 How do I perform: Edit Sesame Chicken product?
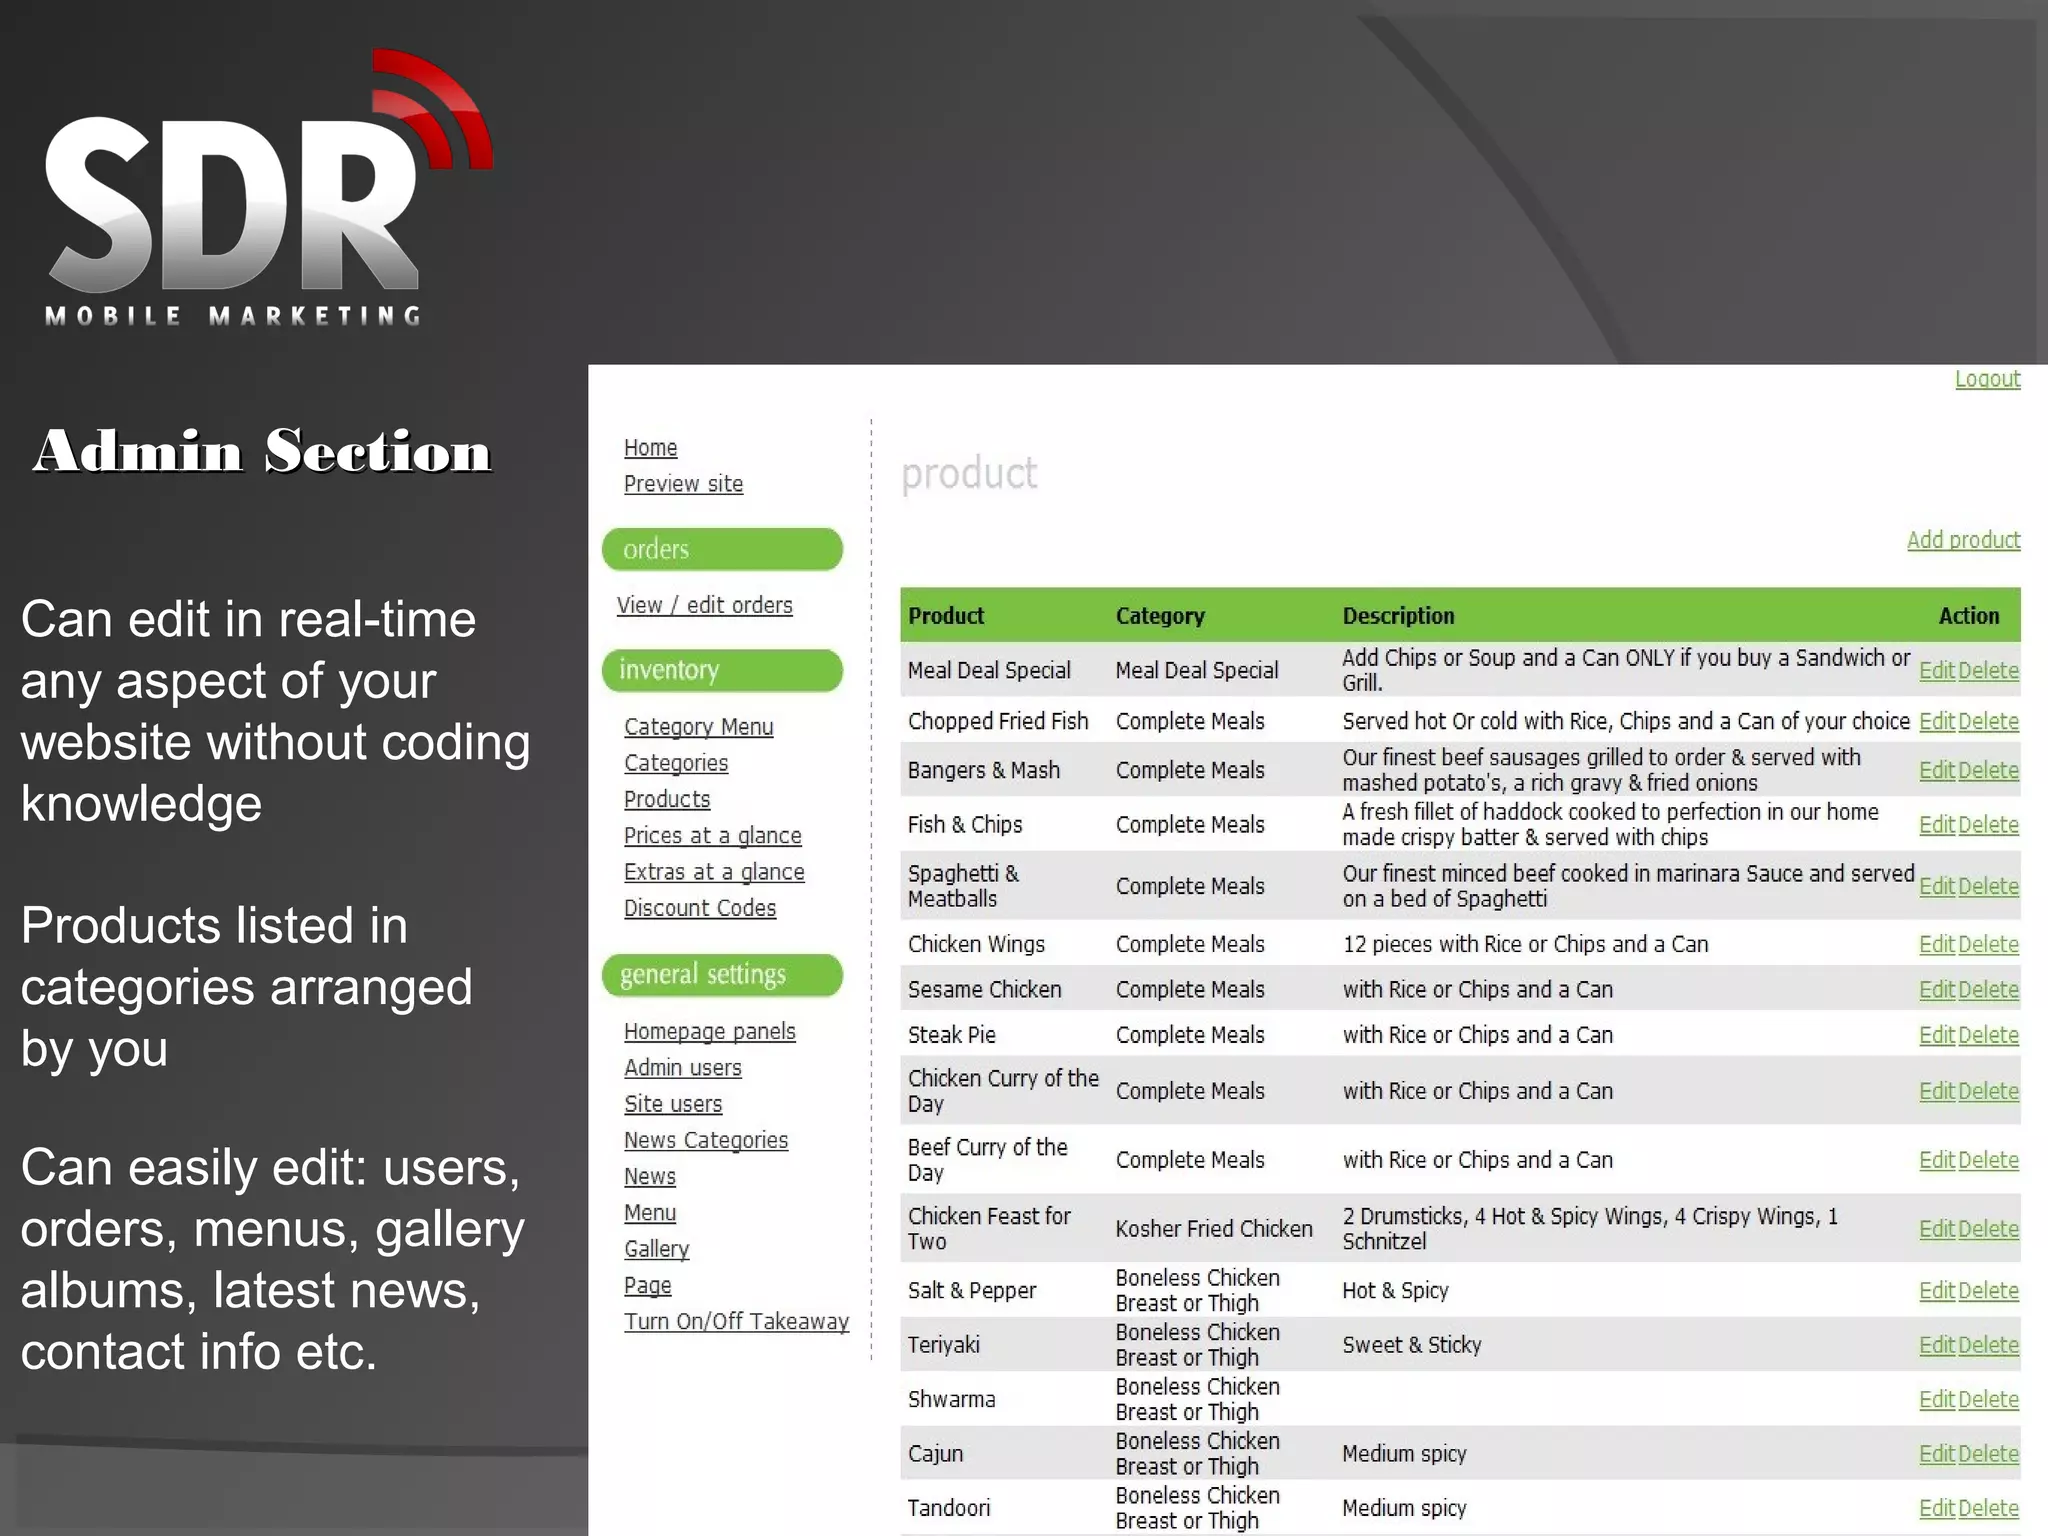point(1936,990)
